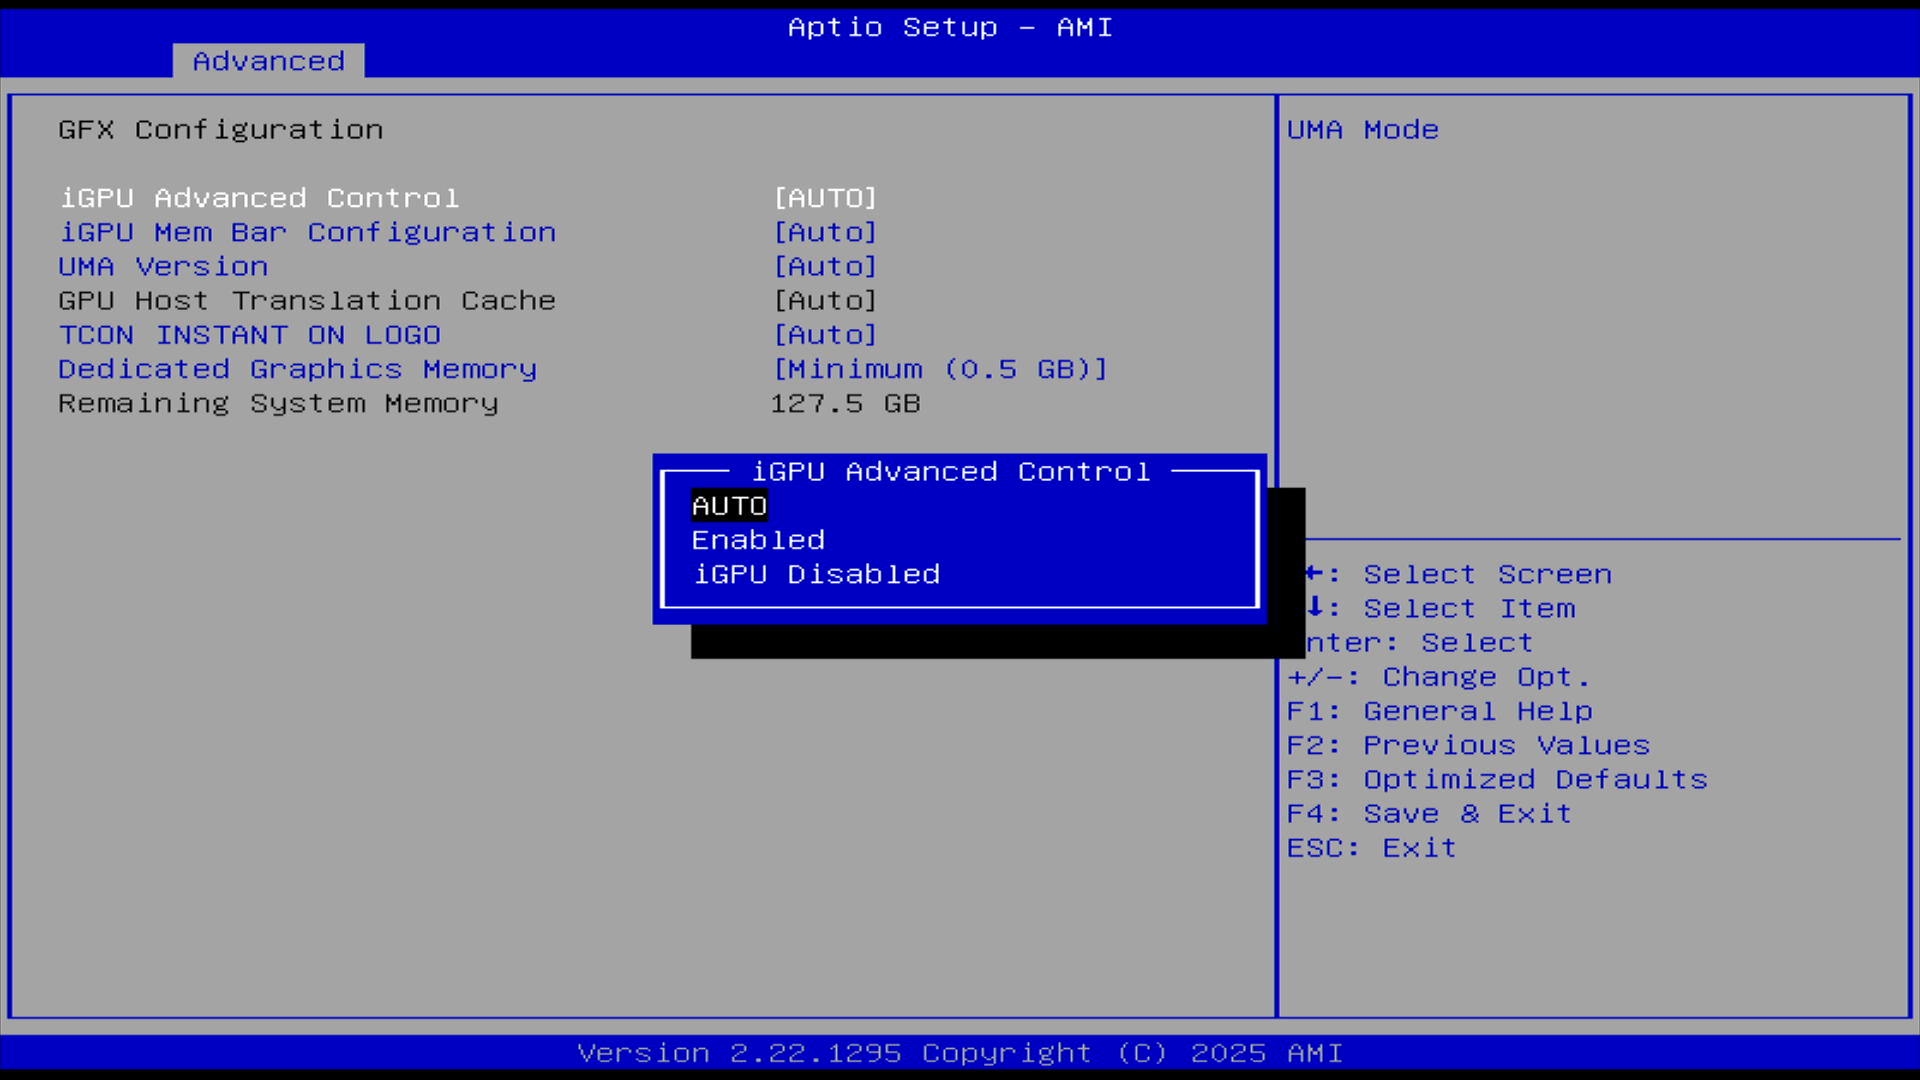Click the UMA Mode help text
Image resolution: width=1920 pixels, height=1080 pixels.
pyautogui.click(x=1363, y=130)
